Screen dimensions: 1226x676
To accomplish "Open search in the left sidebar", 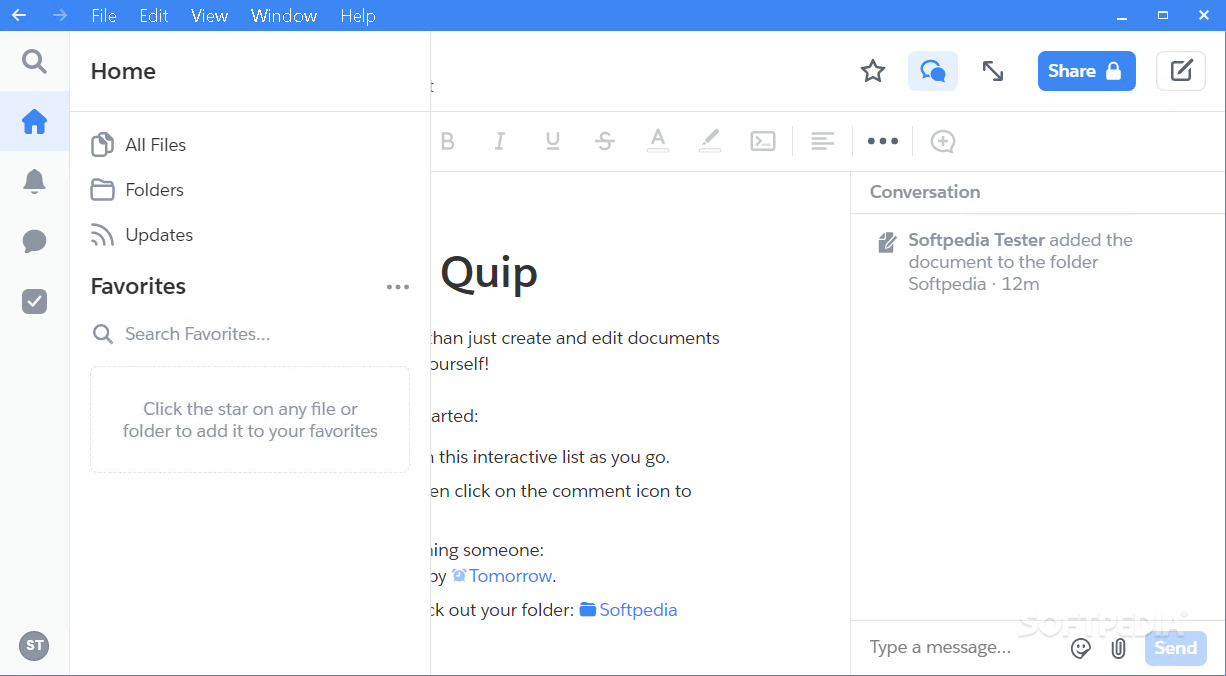I will pos(34,62).
